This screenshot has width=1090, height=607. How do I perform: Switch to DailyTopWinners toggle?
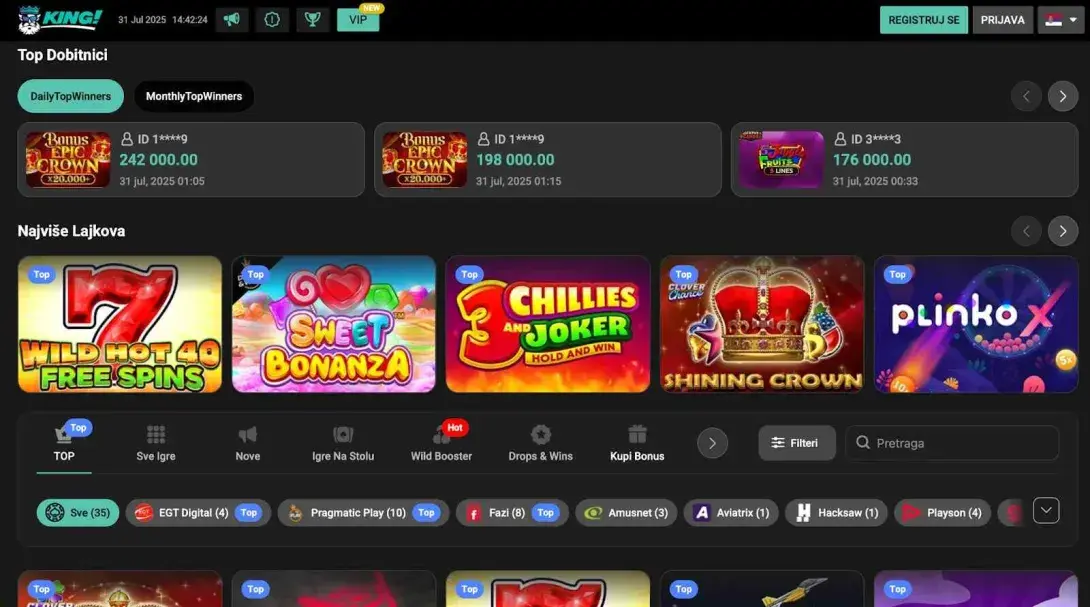(x=70, y=96)
